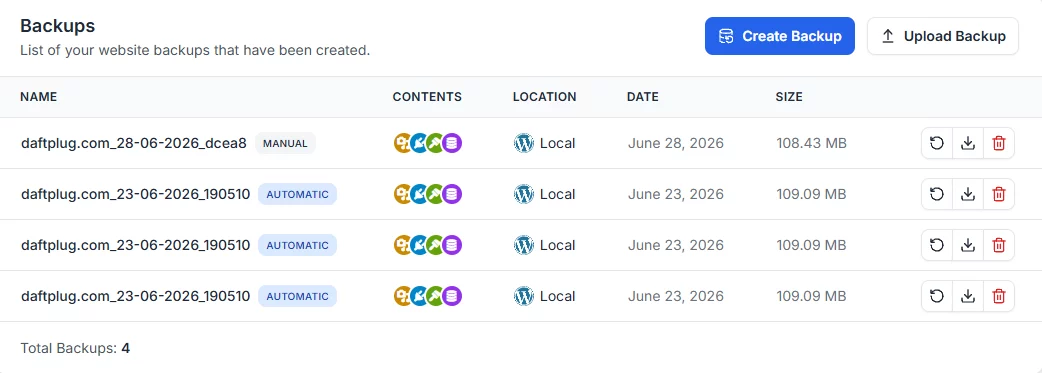
Task: Click name of first daftplug.com_23-06-2026_190510 backup
Action: tap(136, 194)
